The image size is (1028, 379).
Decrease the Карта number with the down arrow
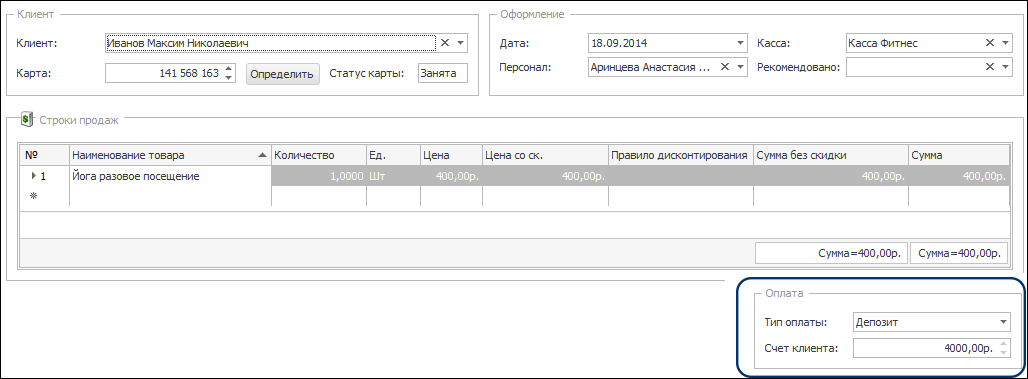click(228, 77)
